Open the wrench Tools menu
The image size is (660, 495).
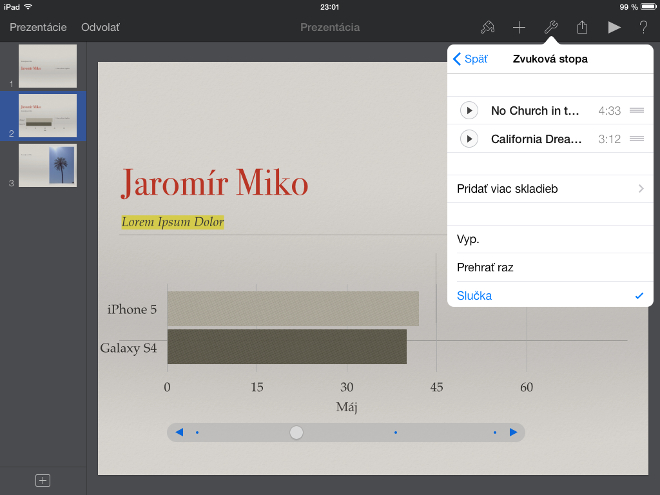(x=550, y=27)
